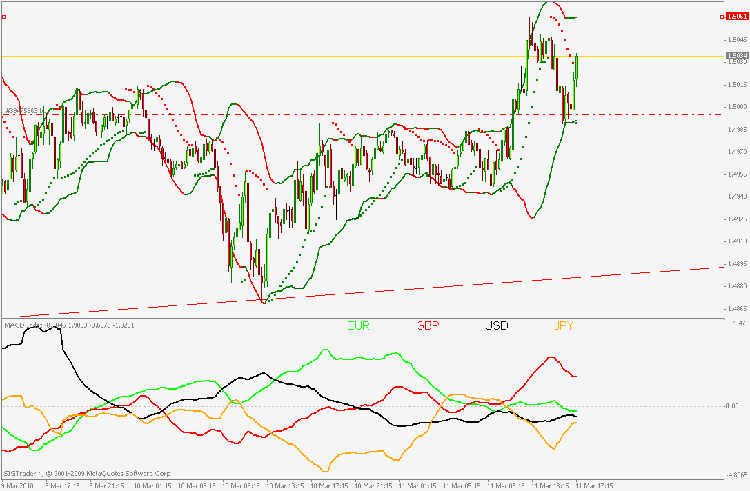Viewport: 750px width, 491px height.
Task: Click the 0.00 level label in the indicator panel
Action: 732,405
